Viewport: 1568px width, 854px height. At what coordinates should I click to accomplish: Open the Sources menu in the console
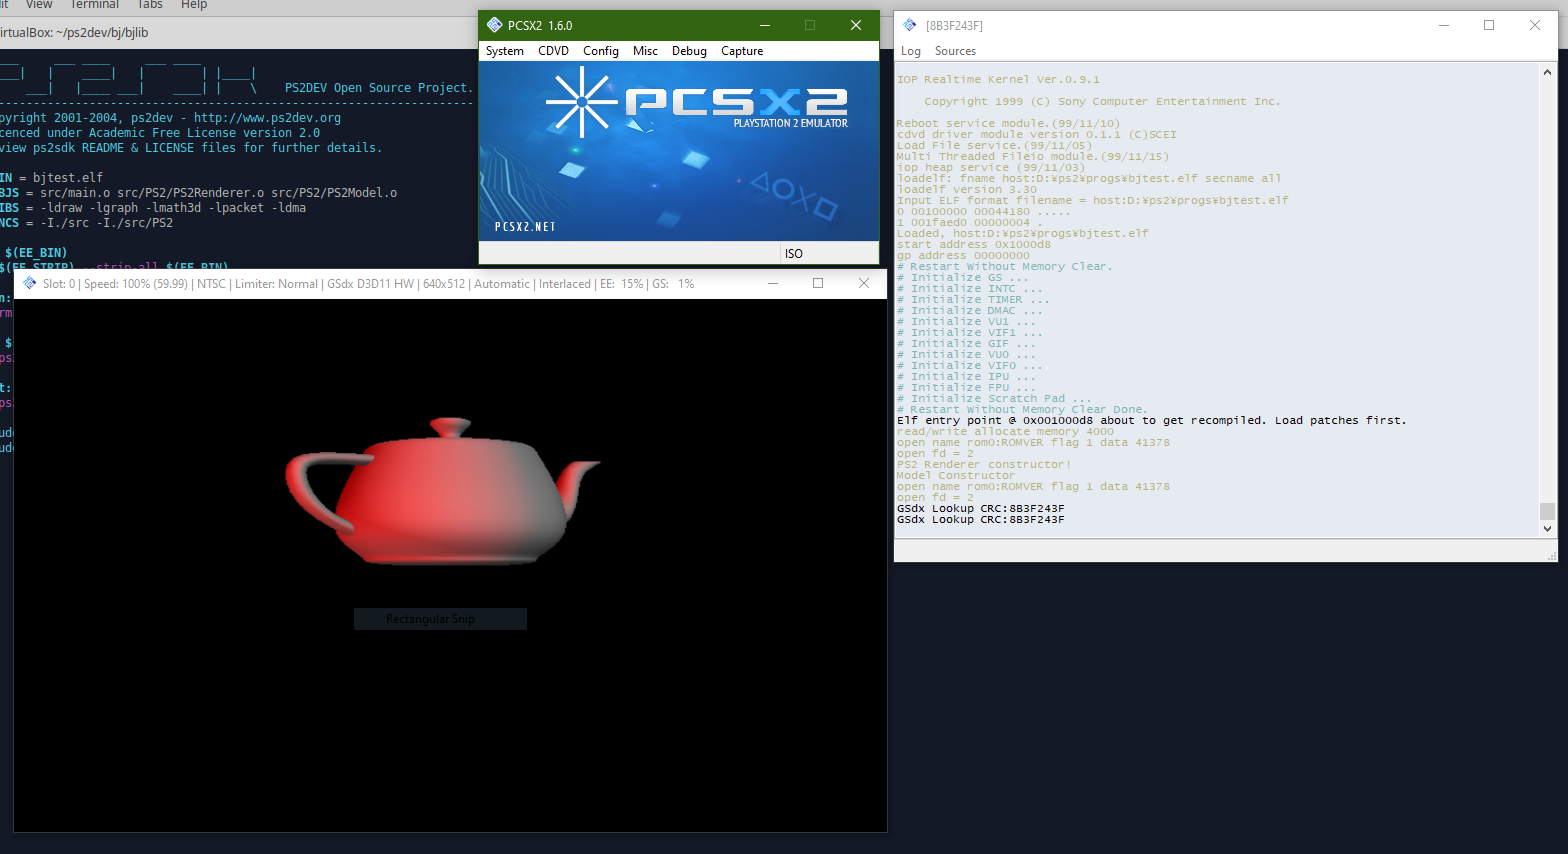[x=955, y=51]
